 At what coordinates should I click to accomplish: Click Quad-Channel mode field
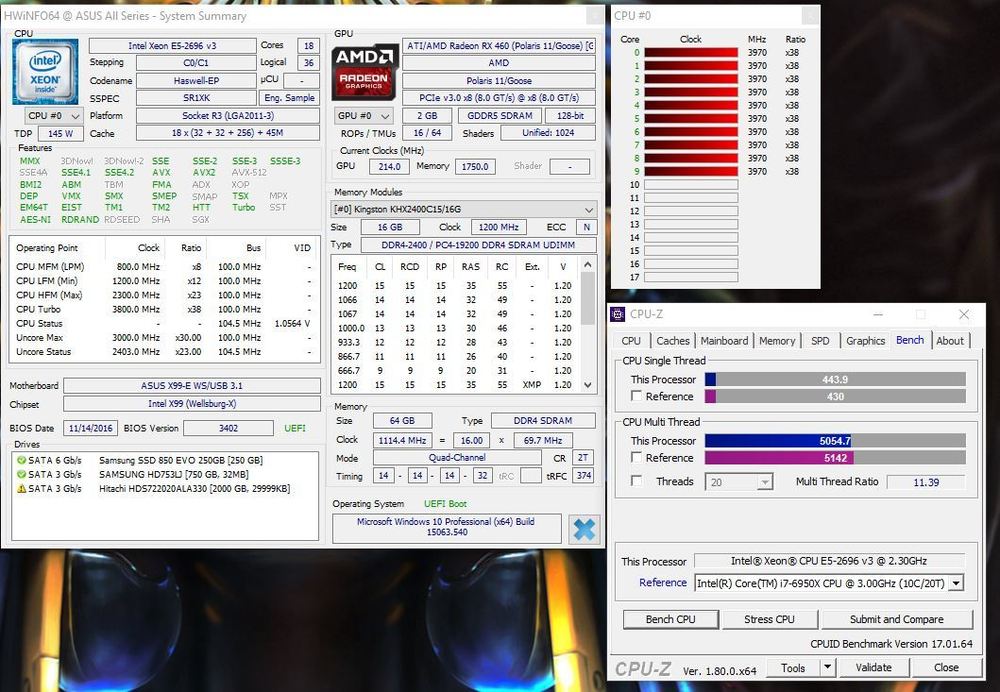coord(457,458)
